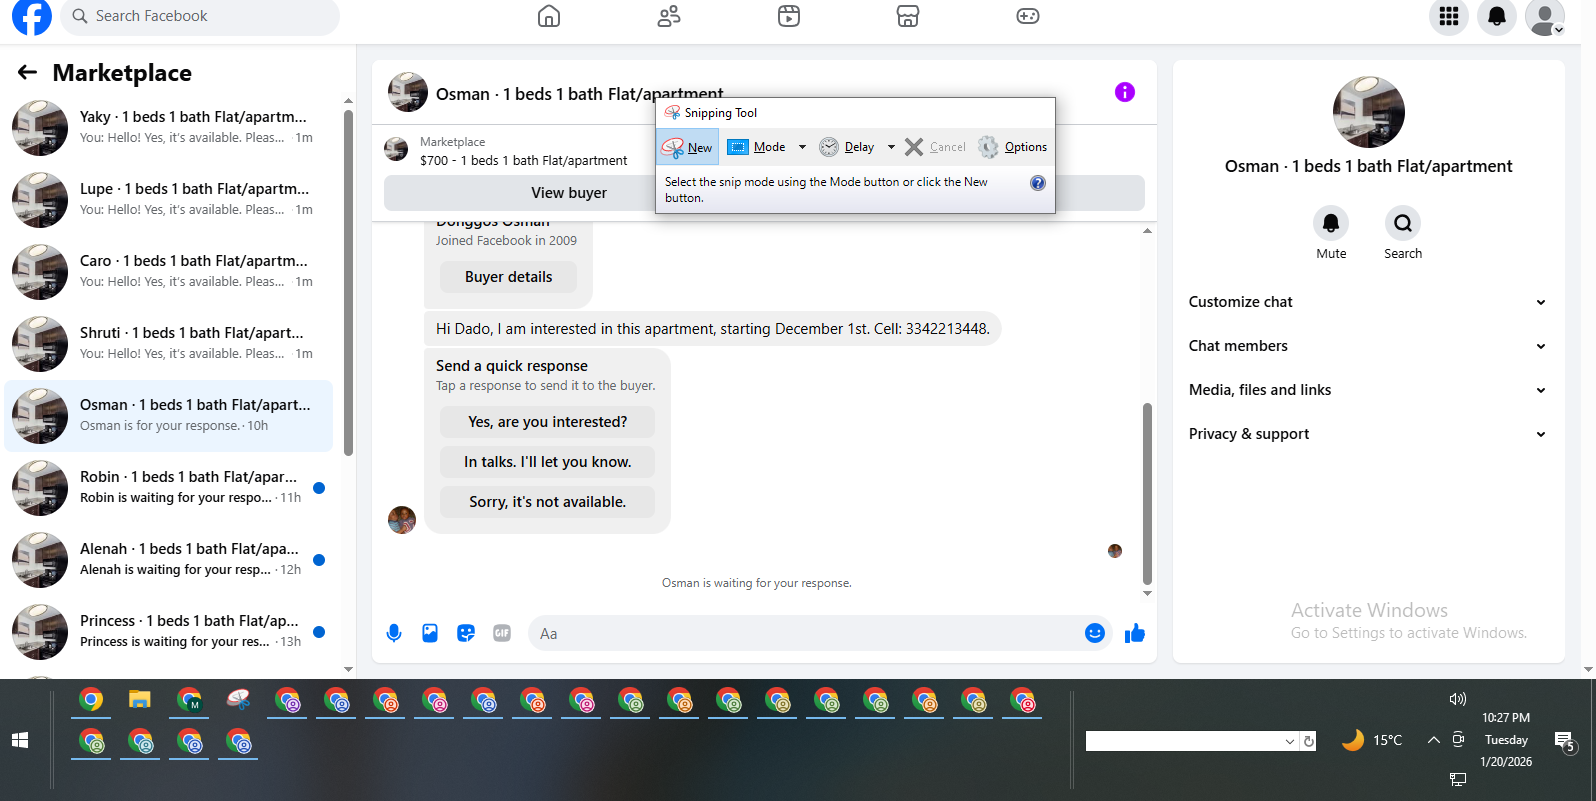This screenshot has width=1596, height=801.
Task: Mute the Osman conversation
Action: tap(1331, 223)
